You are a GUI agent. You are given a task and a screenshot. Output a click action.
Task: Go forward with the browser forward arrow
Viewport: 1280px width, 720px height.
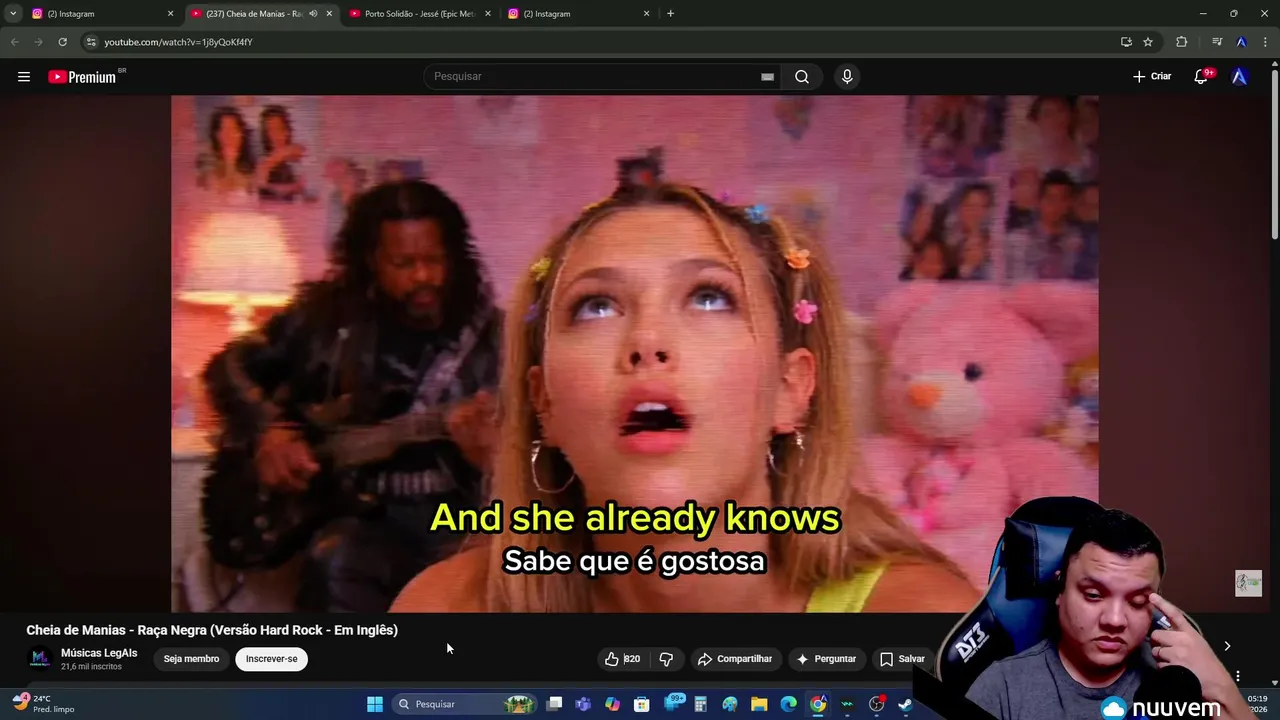click(38, 42)
